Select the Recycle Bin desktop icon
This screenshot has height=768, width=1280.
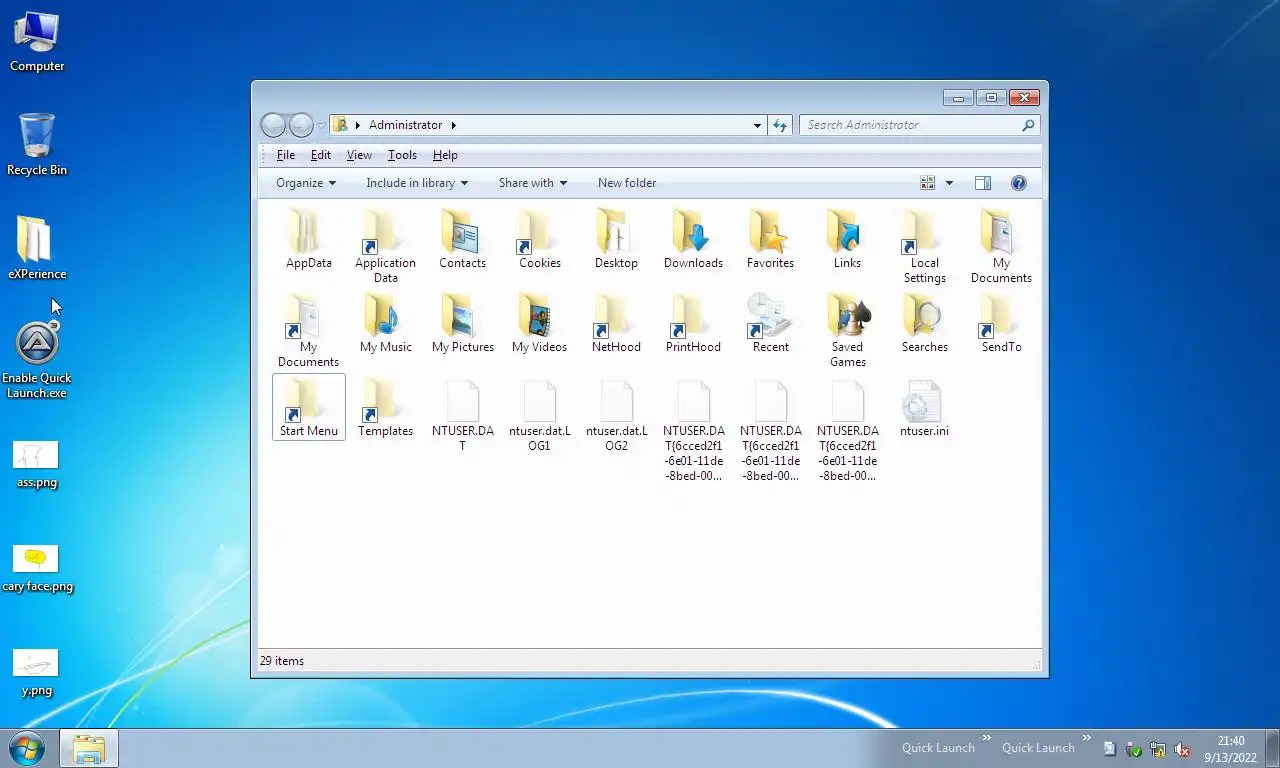point(37,145)
